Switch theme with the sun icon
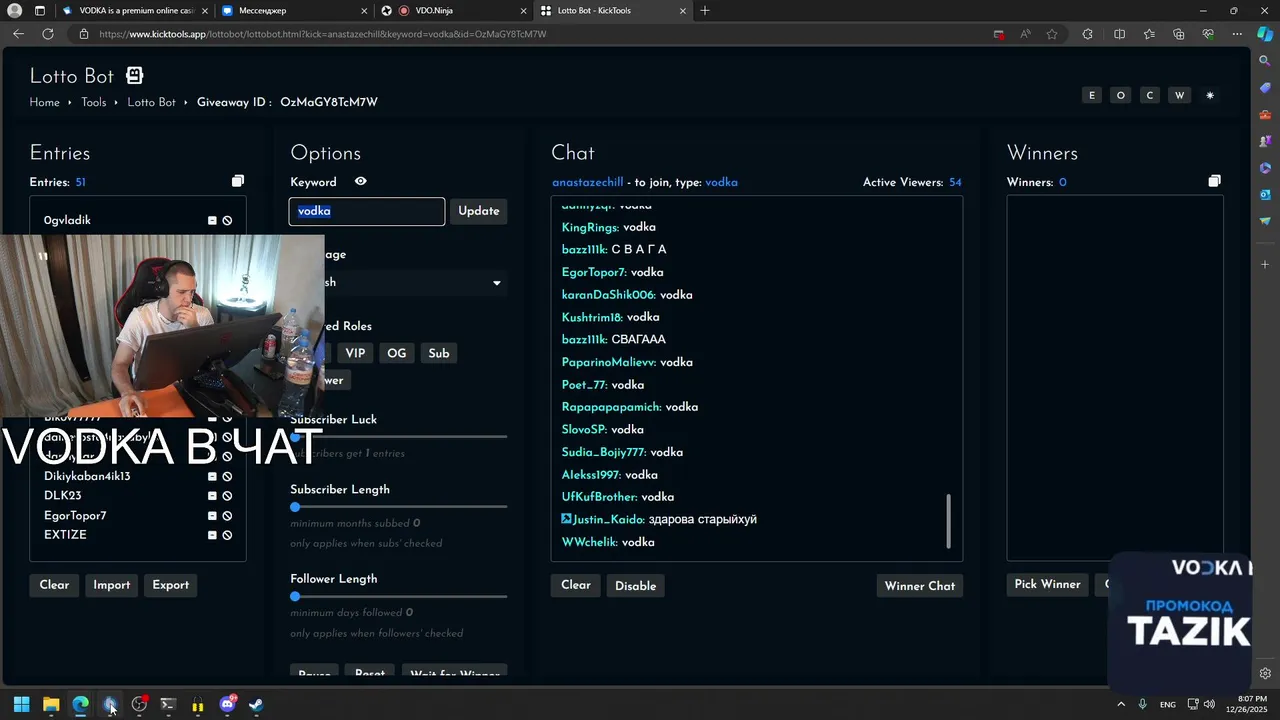This screenshot has width=1280, height=720. click(1210, 95)
